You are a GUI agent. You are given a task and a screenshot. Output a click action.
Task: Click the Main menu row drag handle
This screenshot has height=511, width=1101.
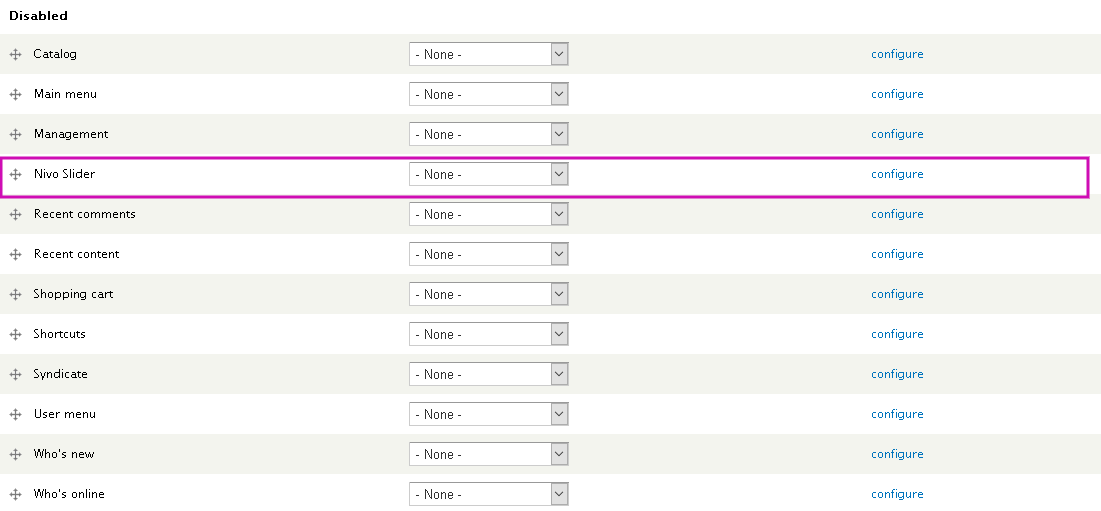tap(15, 95)
